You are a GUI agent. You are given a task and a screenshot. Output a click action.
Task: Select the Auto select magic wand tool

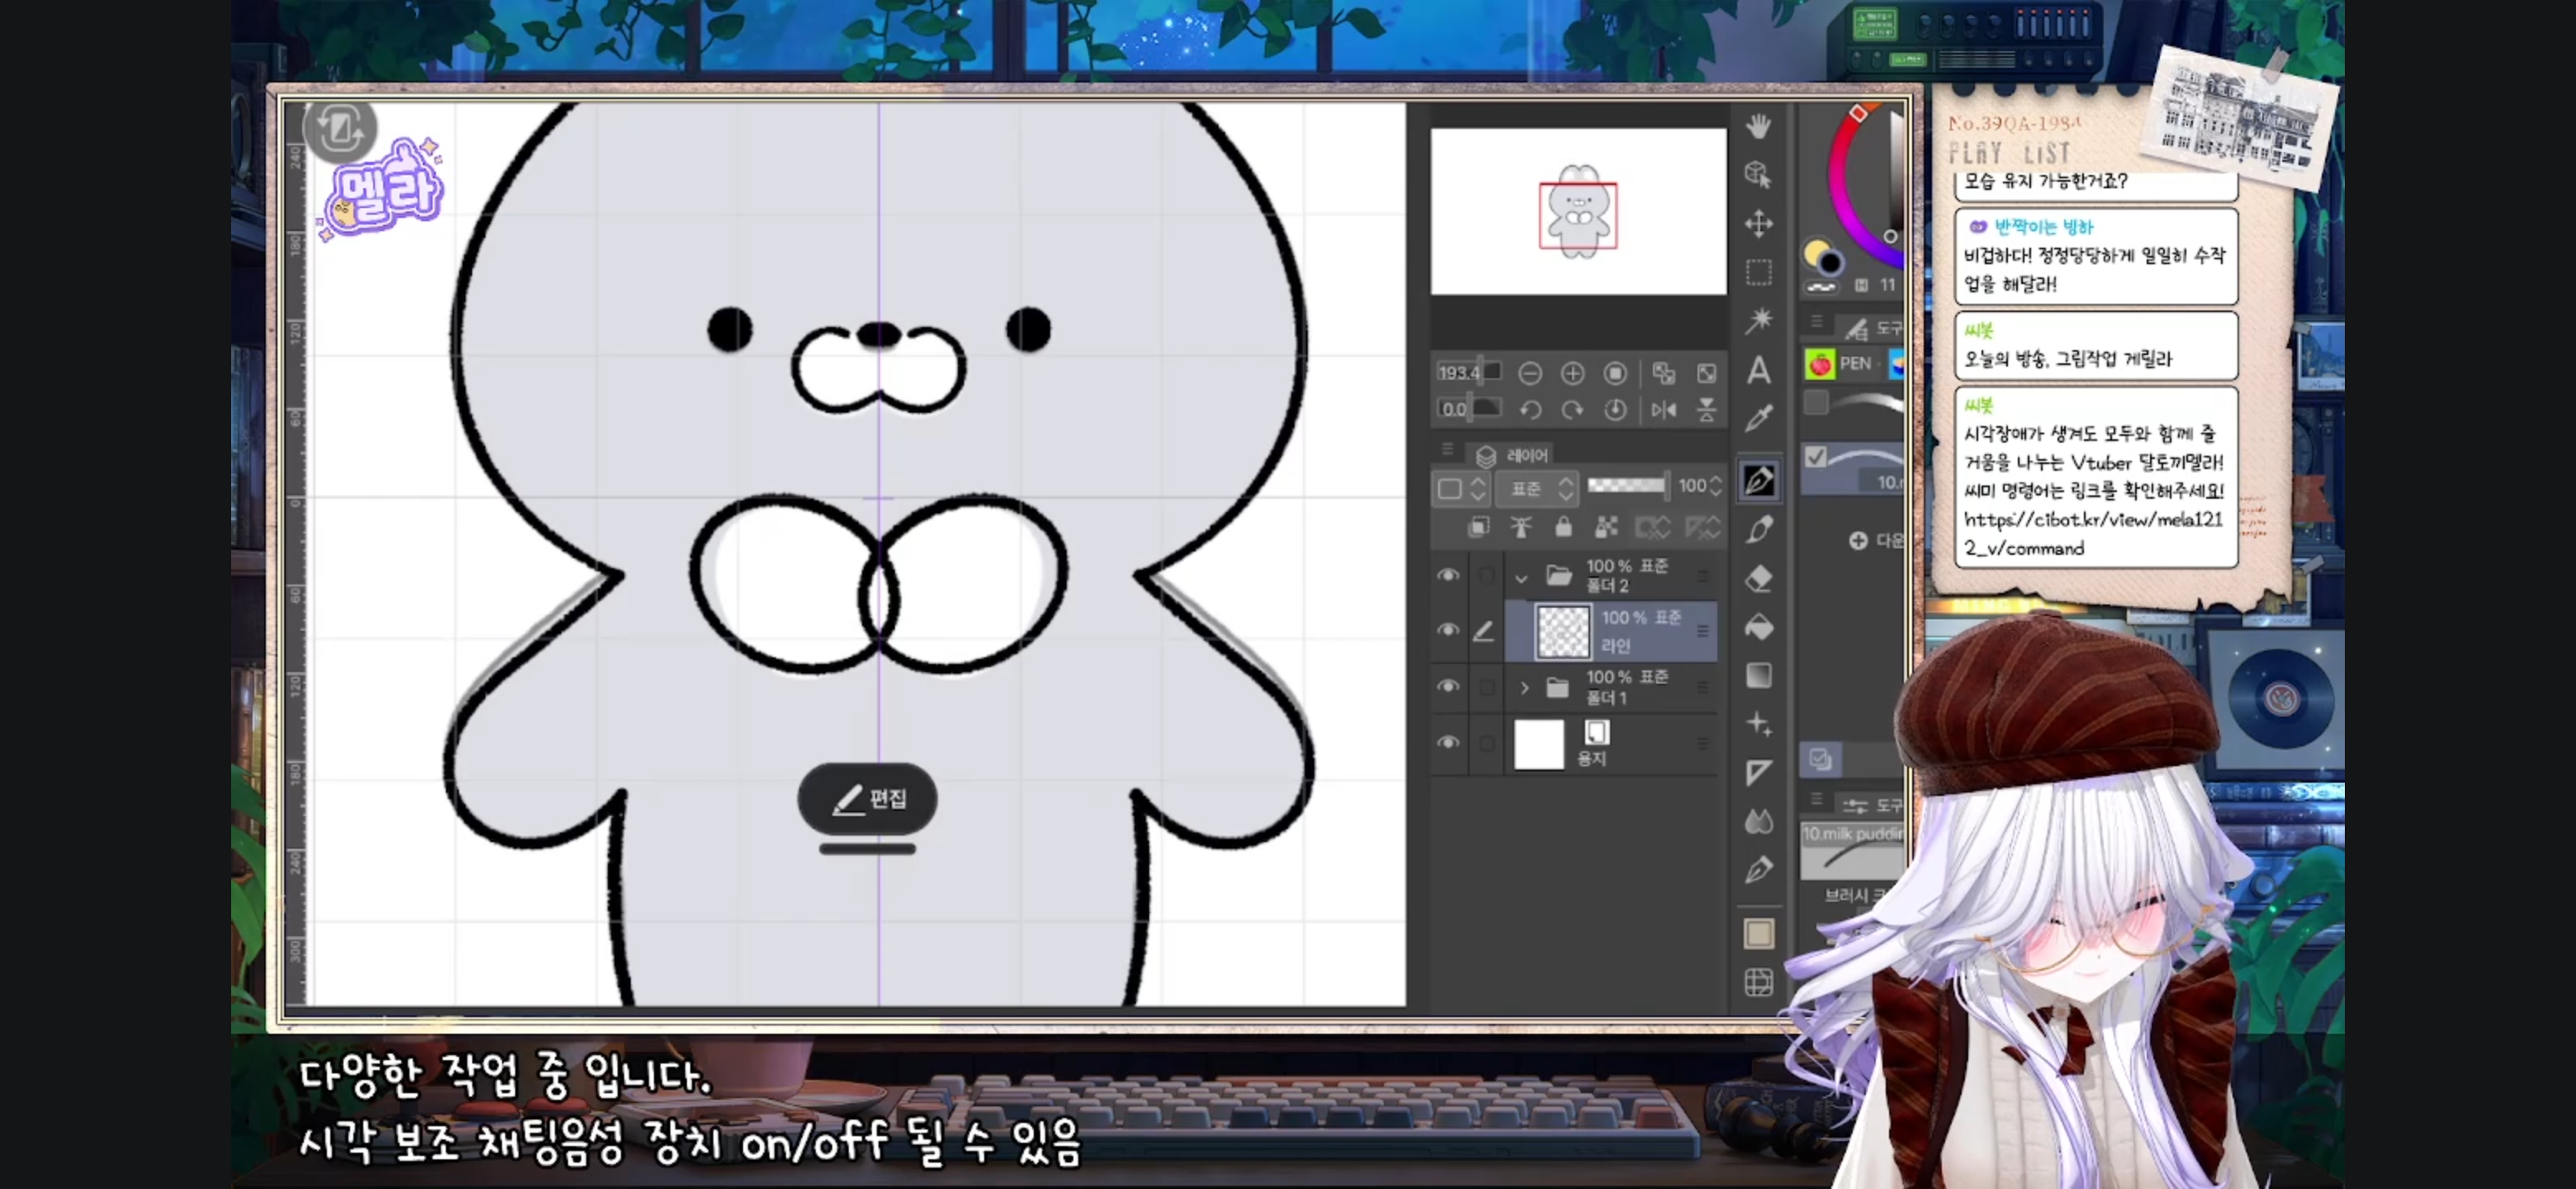1759,320
